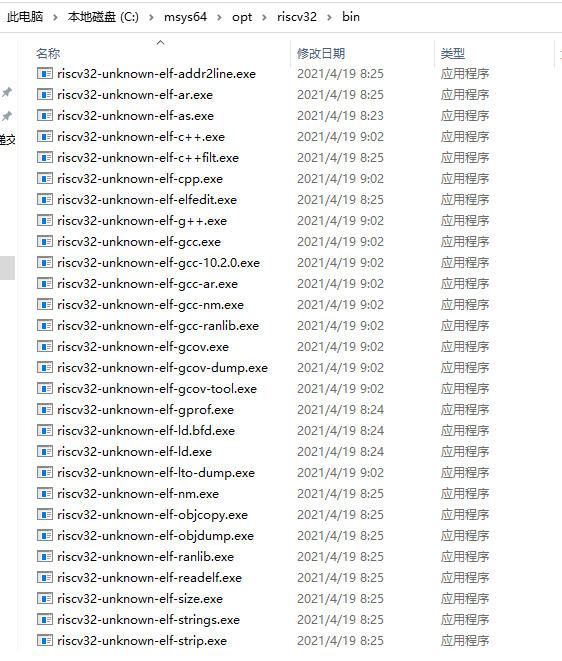This screenshot has height=661, width=562.
Task: Click the icon of riscv32-unknown-elf-addr2line.exe
Action: click(45, 73)
